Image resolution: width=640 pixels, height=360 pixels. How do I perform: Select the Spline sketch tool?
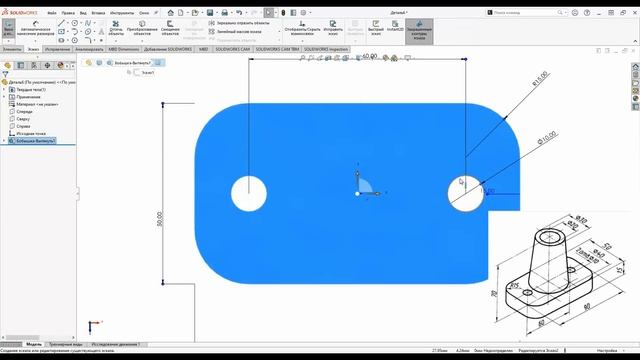click(88, 23)
